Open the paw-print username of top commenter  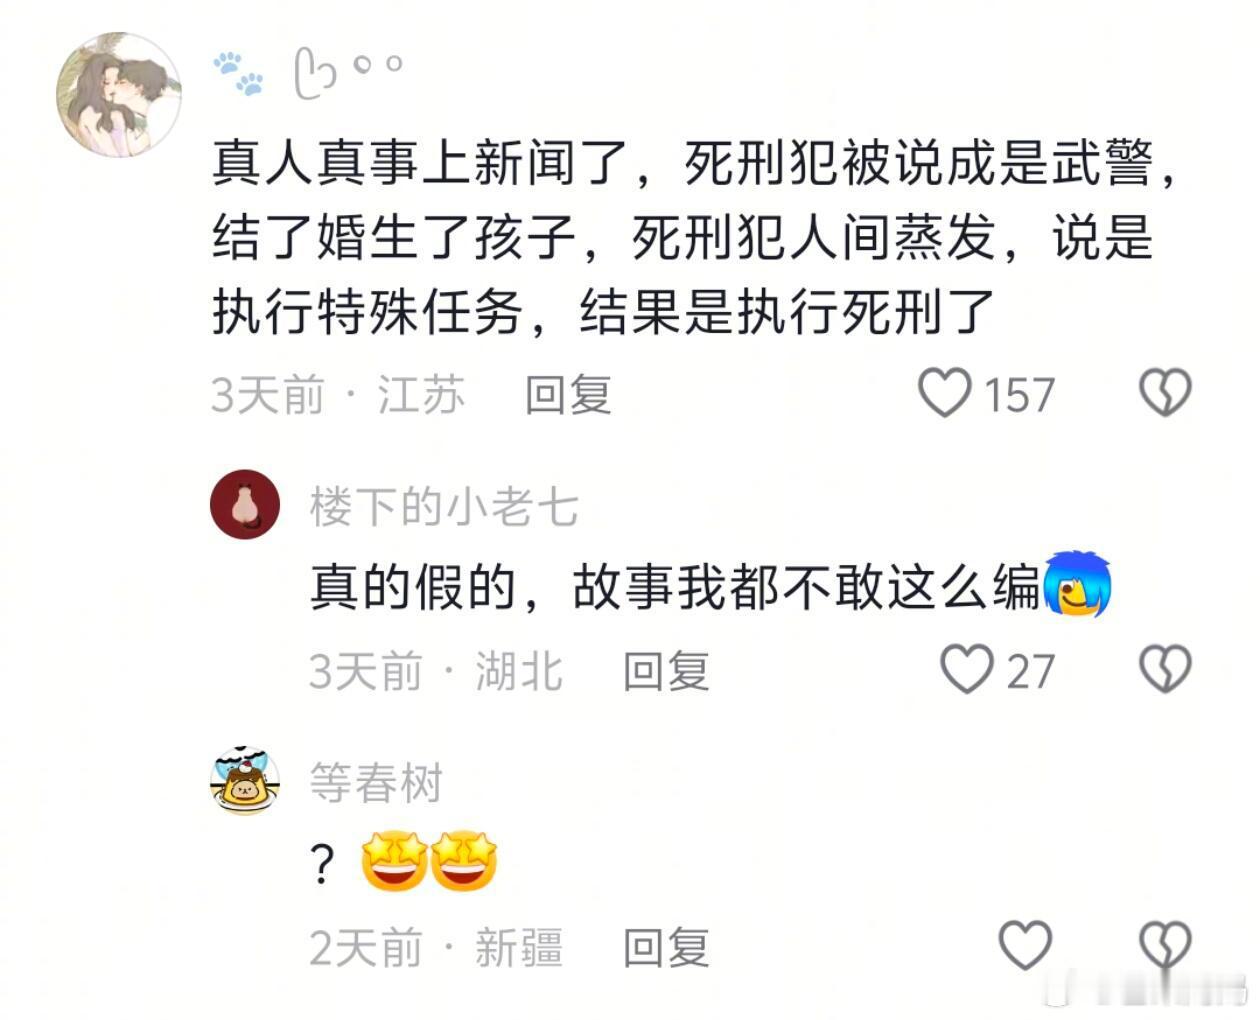308,73
